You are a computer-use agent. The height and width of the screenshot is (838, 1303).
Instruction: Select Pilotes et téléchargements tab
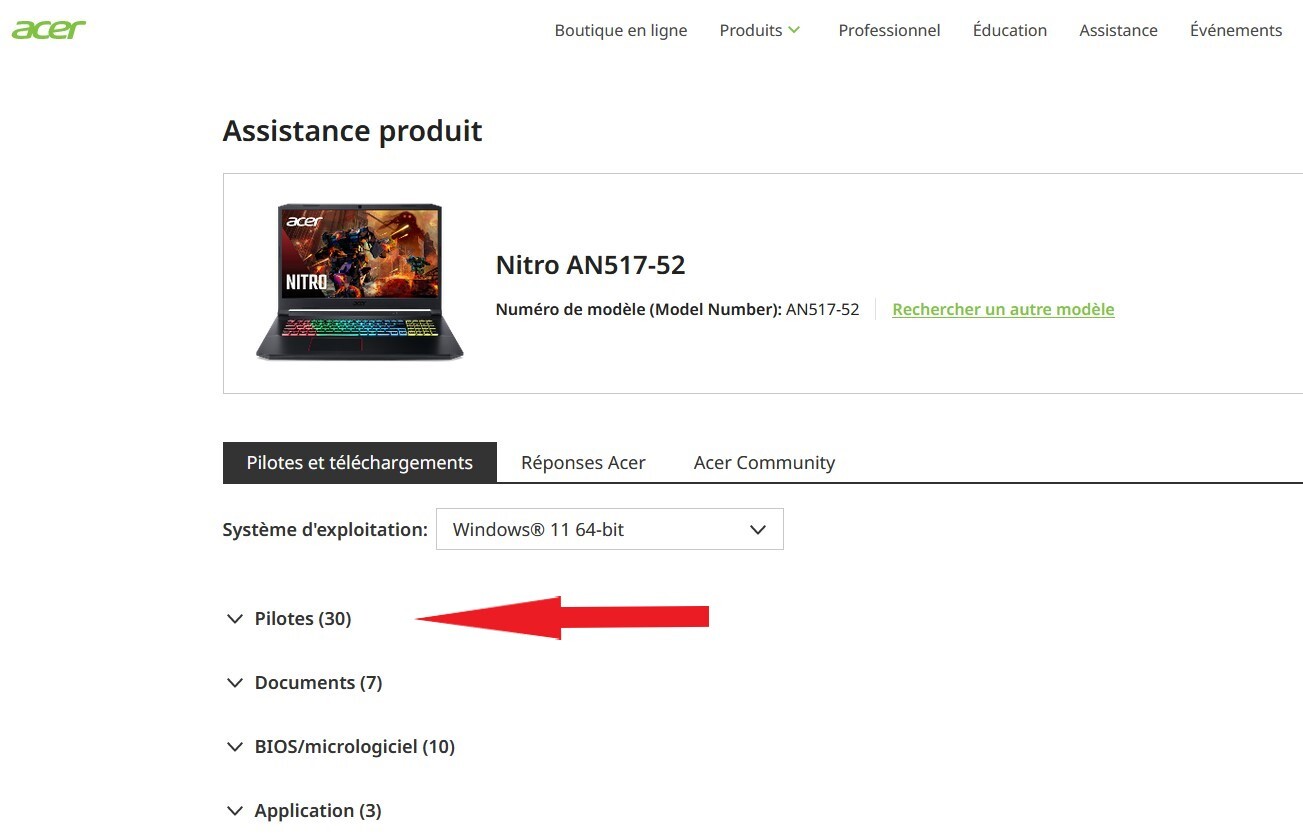(360, 463)
